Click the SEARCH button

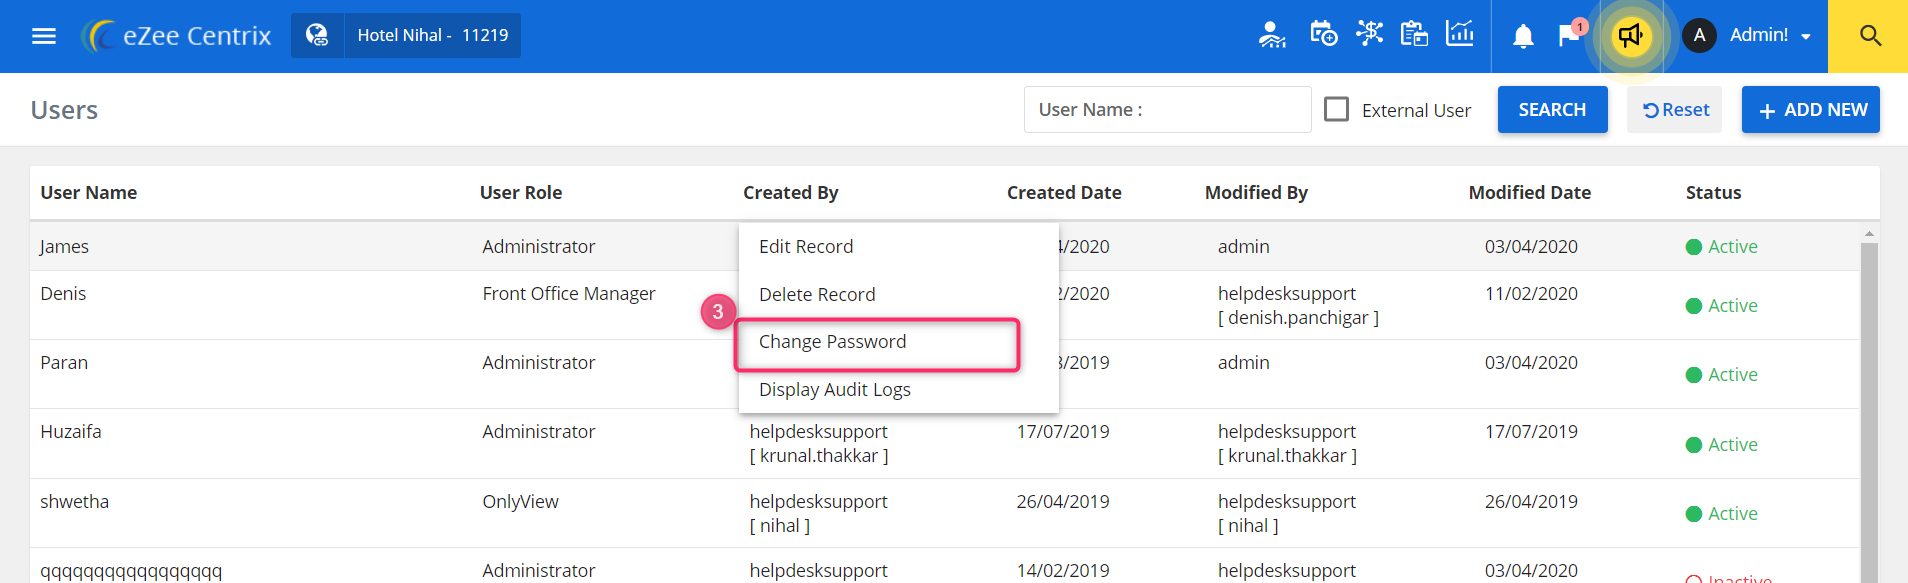tap(1552, 109)
